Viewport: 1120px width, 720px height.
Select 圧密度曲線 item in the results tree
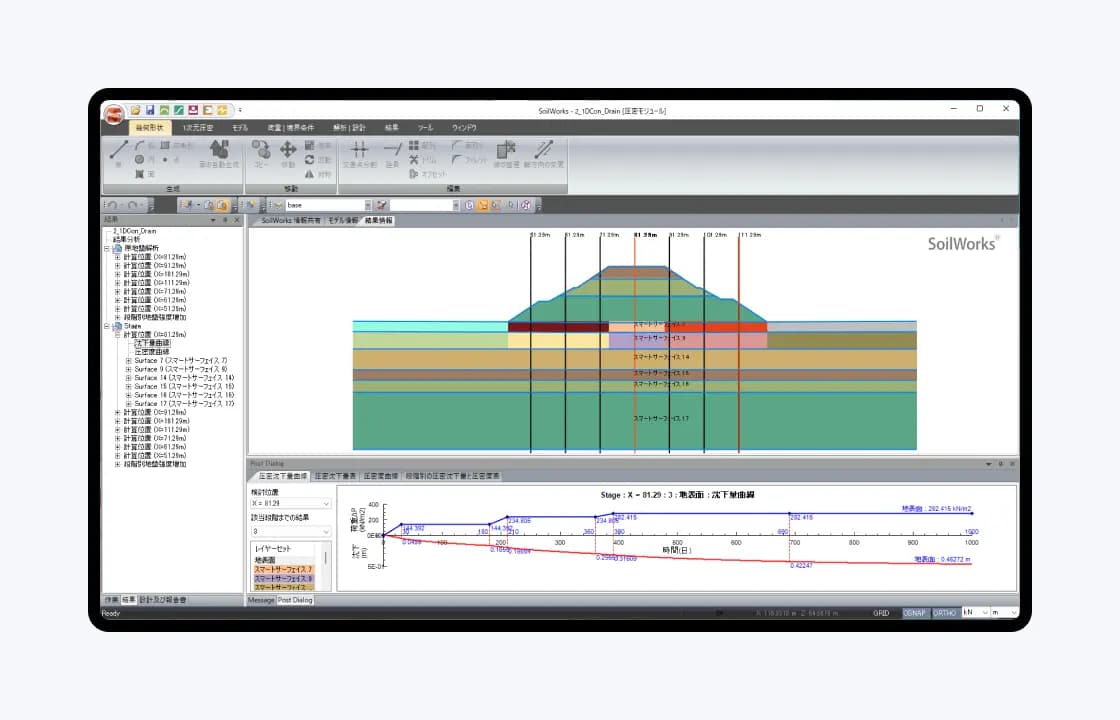pos(152,352)
